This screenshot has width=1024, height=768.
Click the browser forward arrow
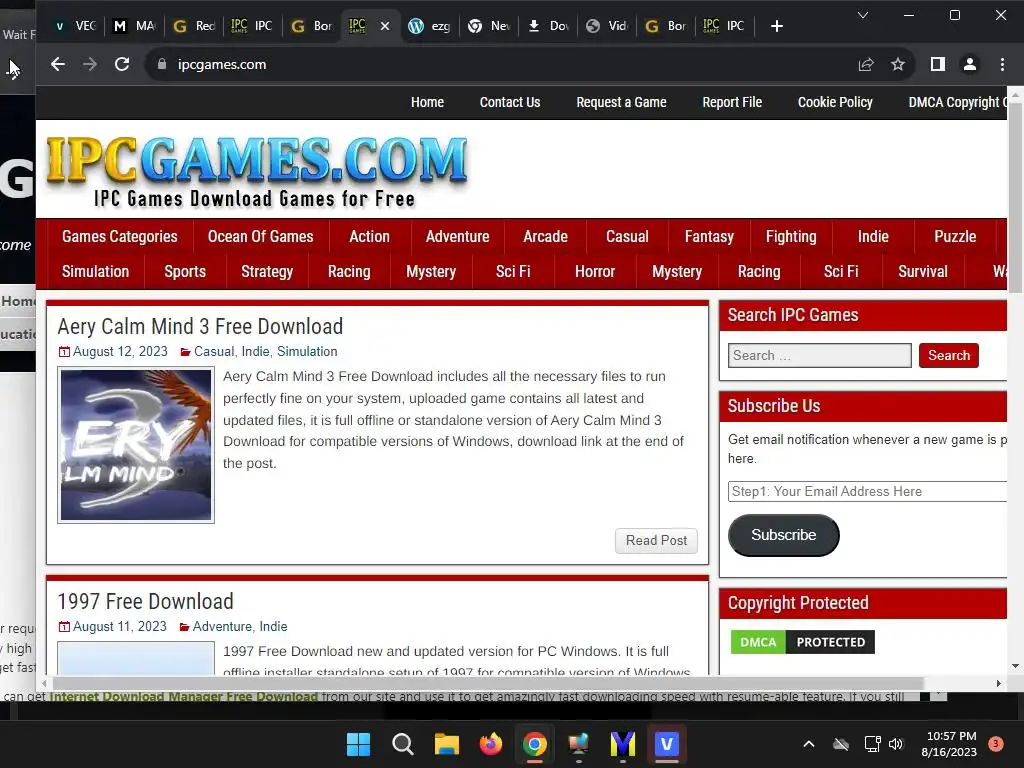(89, 64)
